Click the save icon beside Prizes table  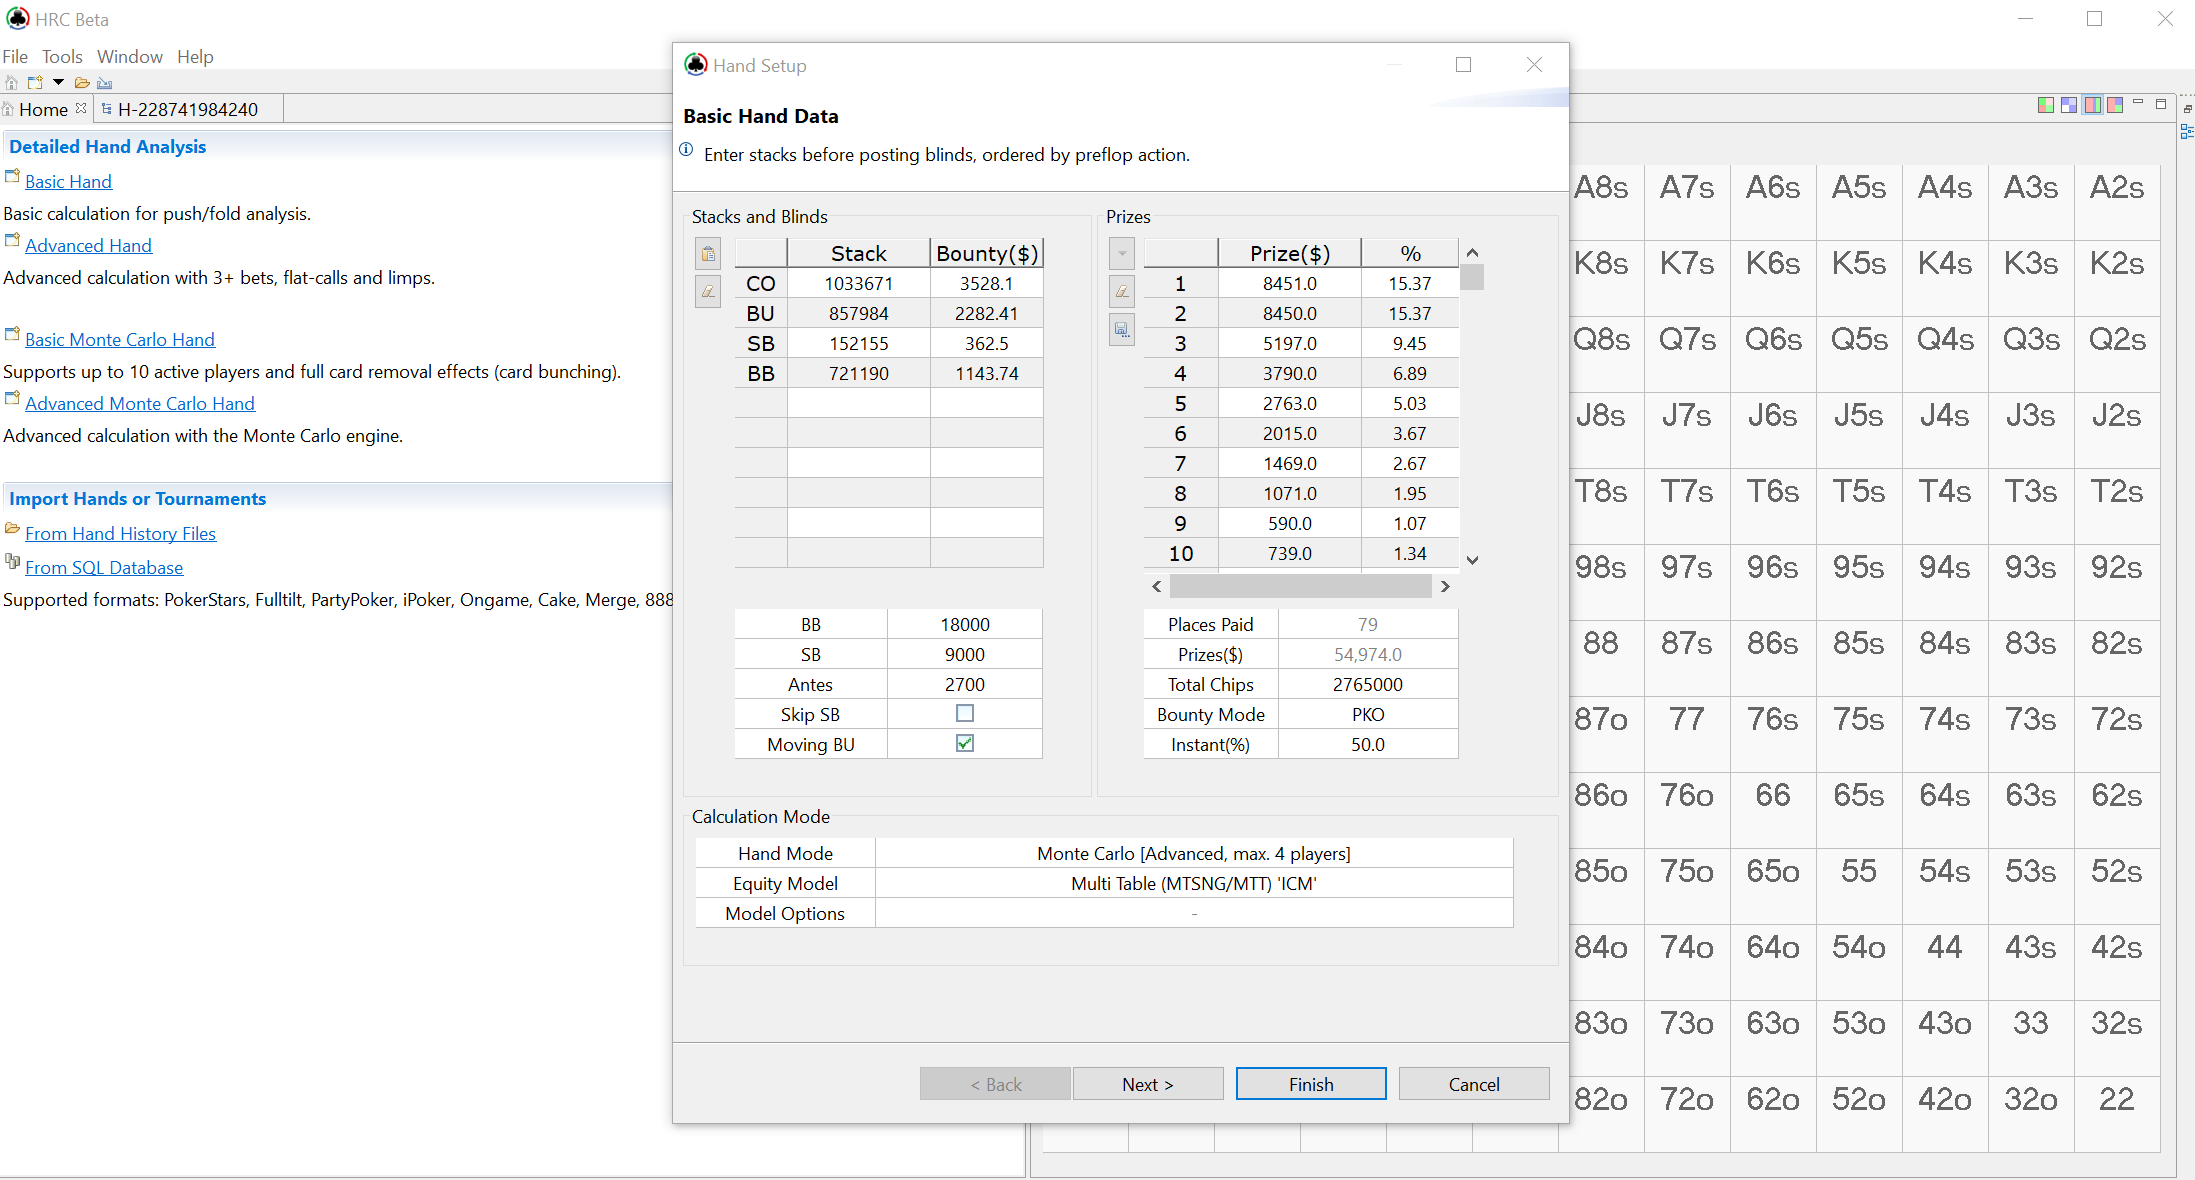1122,329
